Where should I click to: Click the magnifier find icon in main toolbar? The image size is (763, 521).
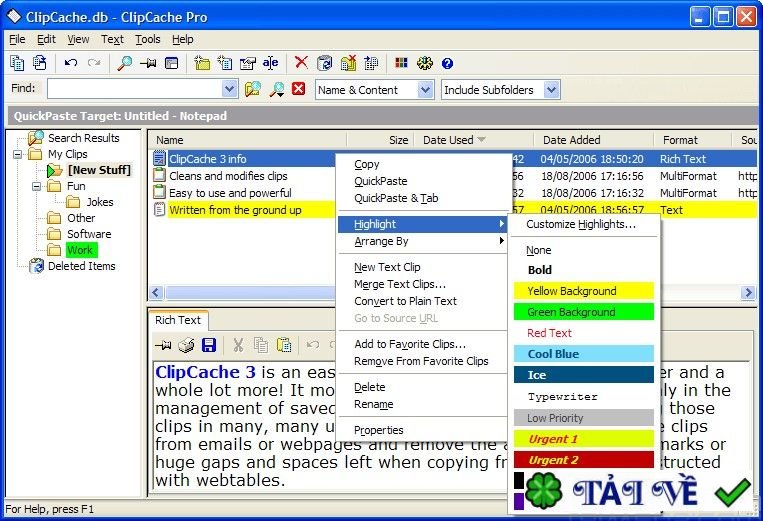pyautogui.click(x=125, y=63)
